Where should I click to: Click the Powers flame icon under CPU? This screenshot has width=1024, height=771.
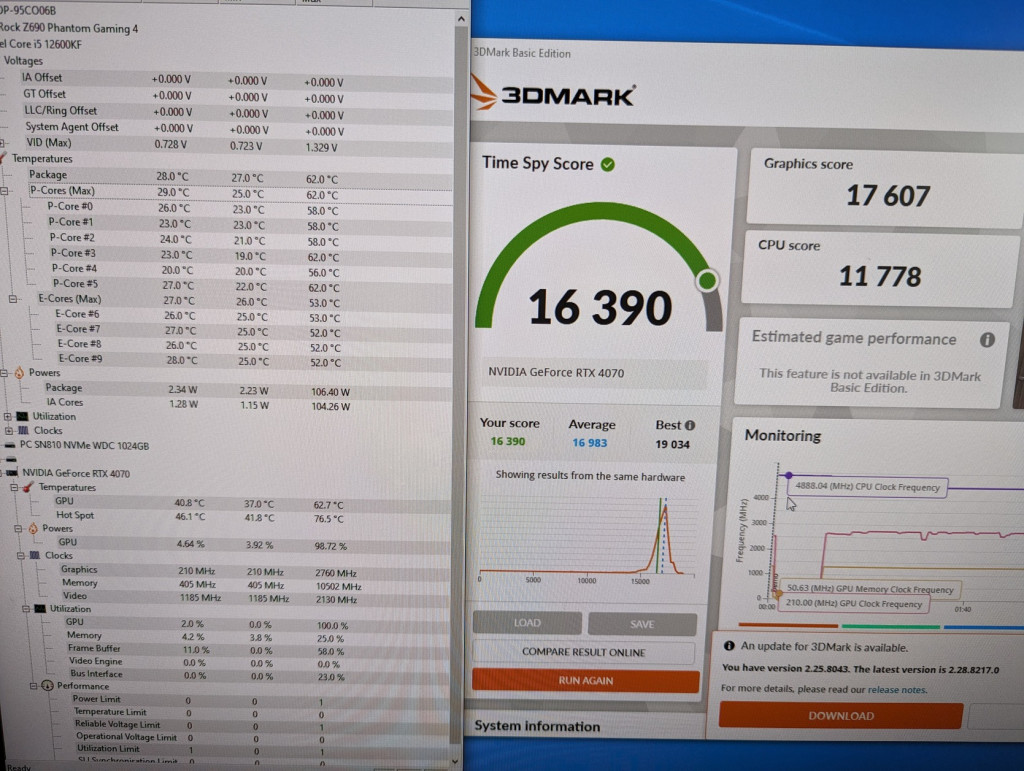(x=19, y=372)
